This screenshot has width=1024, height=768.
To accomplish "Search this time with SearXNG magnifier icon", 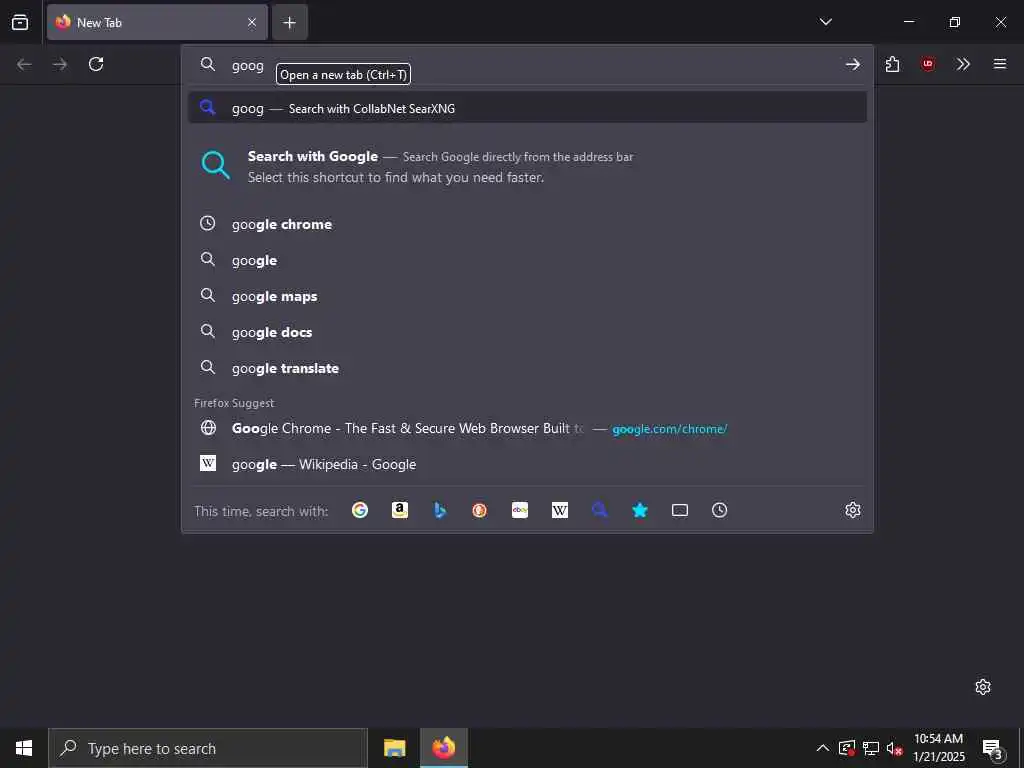I will 600,510.
